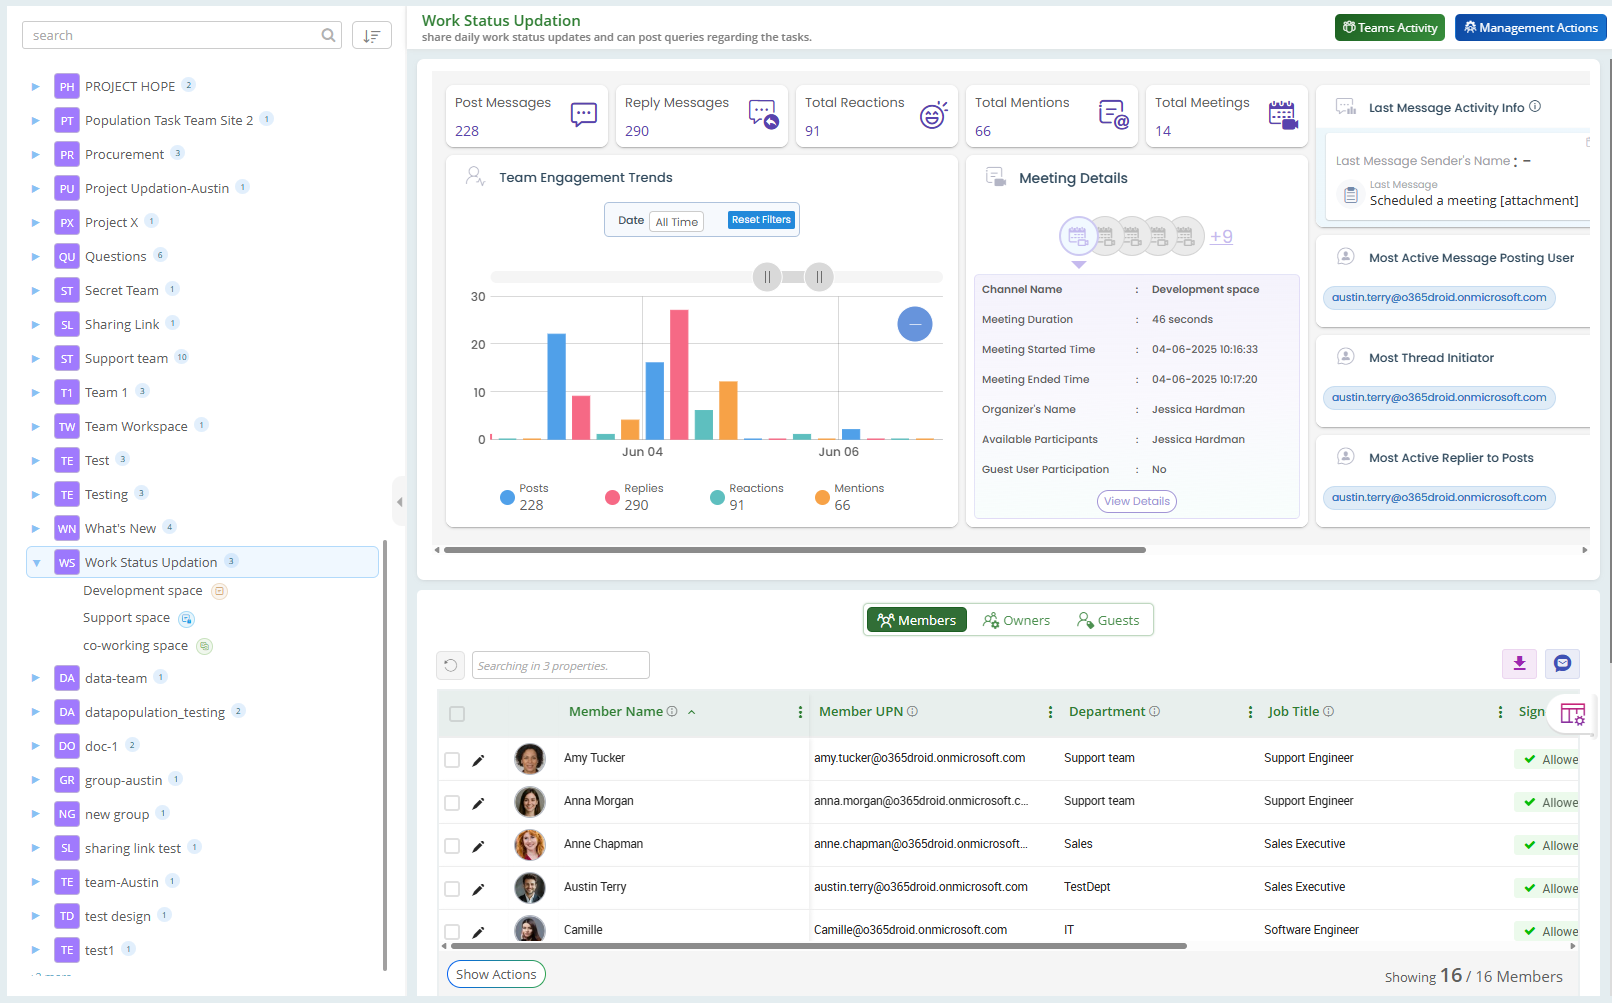Viewport: 1612px width, 1003px height.
Task: Check the select-all members header checkbox
Action: [x=457, y=714]
